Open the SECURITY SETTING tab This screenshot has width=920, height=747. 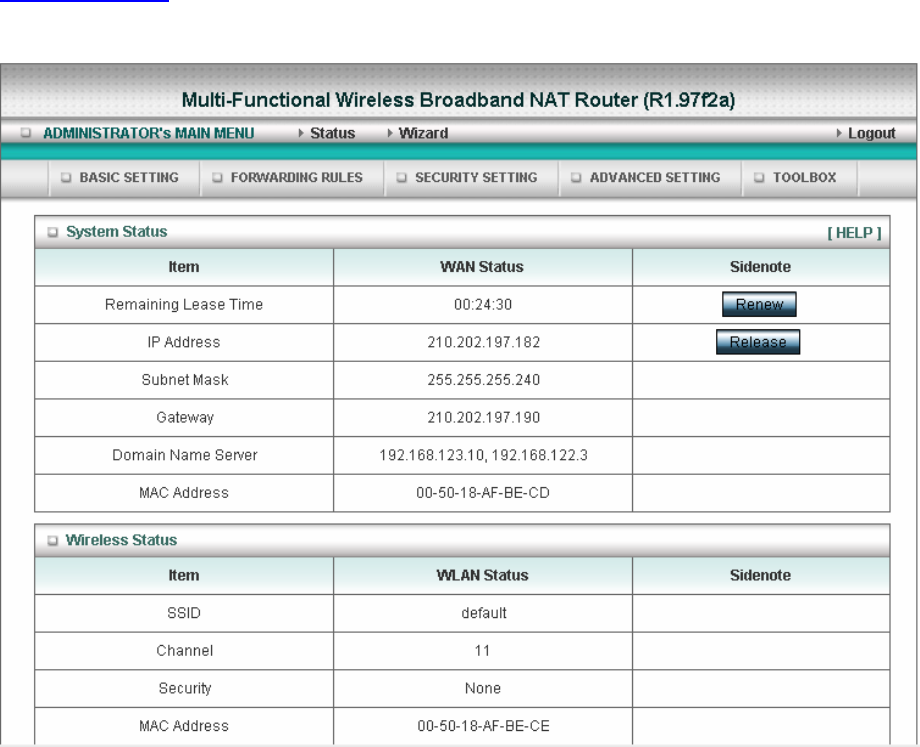(476, 177)
